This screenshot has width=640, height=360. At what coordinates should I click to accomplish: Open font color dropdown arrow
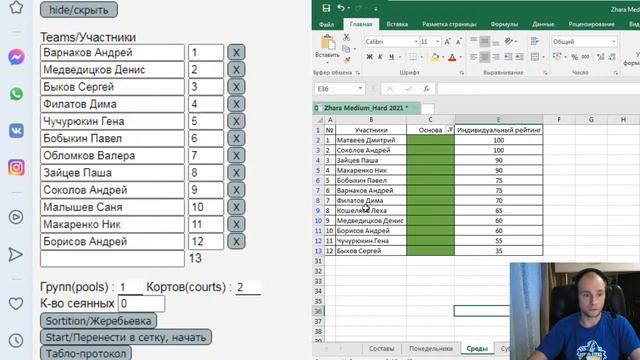click(460, 57)
